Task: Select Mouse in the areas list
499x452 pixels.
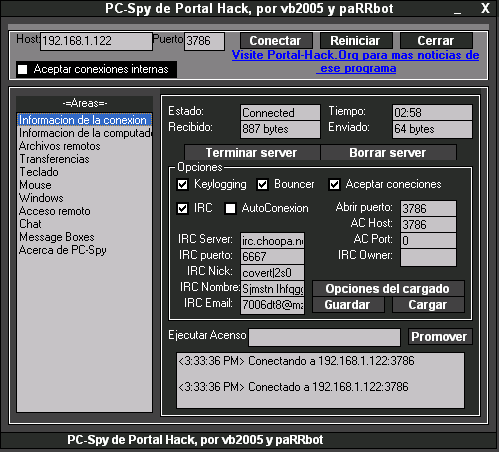Action: 85,185
